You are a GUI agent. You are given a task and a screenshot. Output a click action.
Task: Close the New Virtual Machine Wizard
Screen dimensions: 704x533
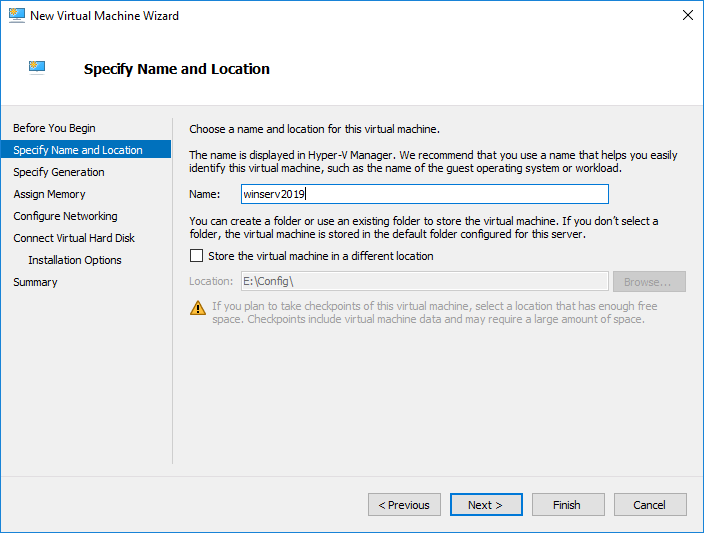(x=687, y=16)
